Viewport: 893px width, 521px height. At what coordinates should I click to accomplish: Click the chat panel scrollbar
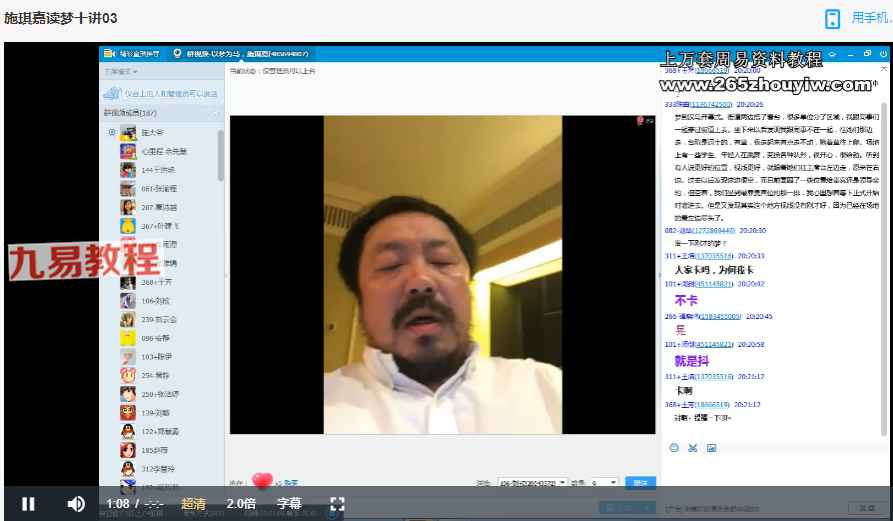[884, 268]
